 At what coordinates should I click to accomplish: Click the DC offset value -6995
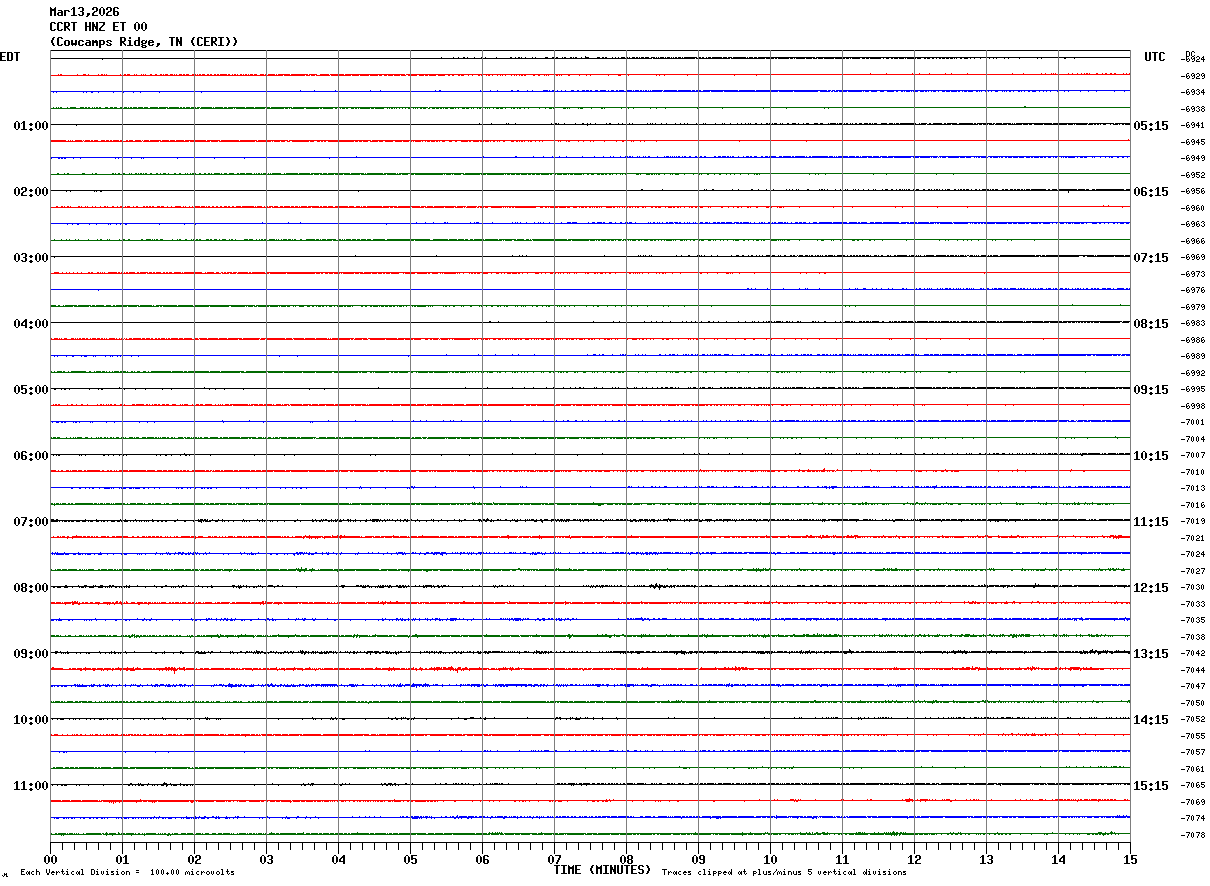1193,389
